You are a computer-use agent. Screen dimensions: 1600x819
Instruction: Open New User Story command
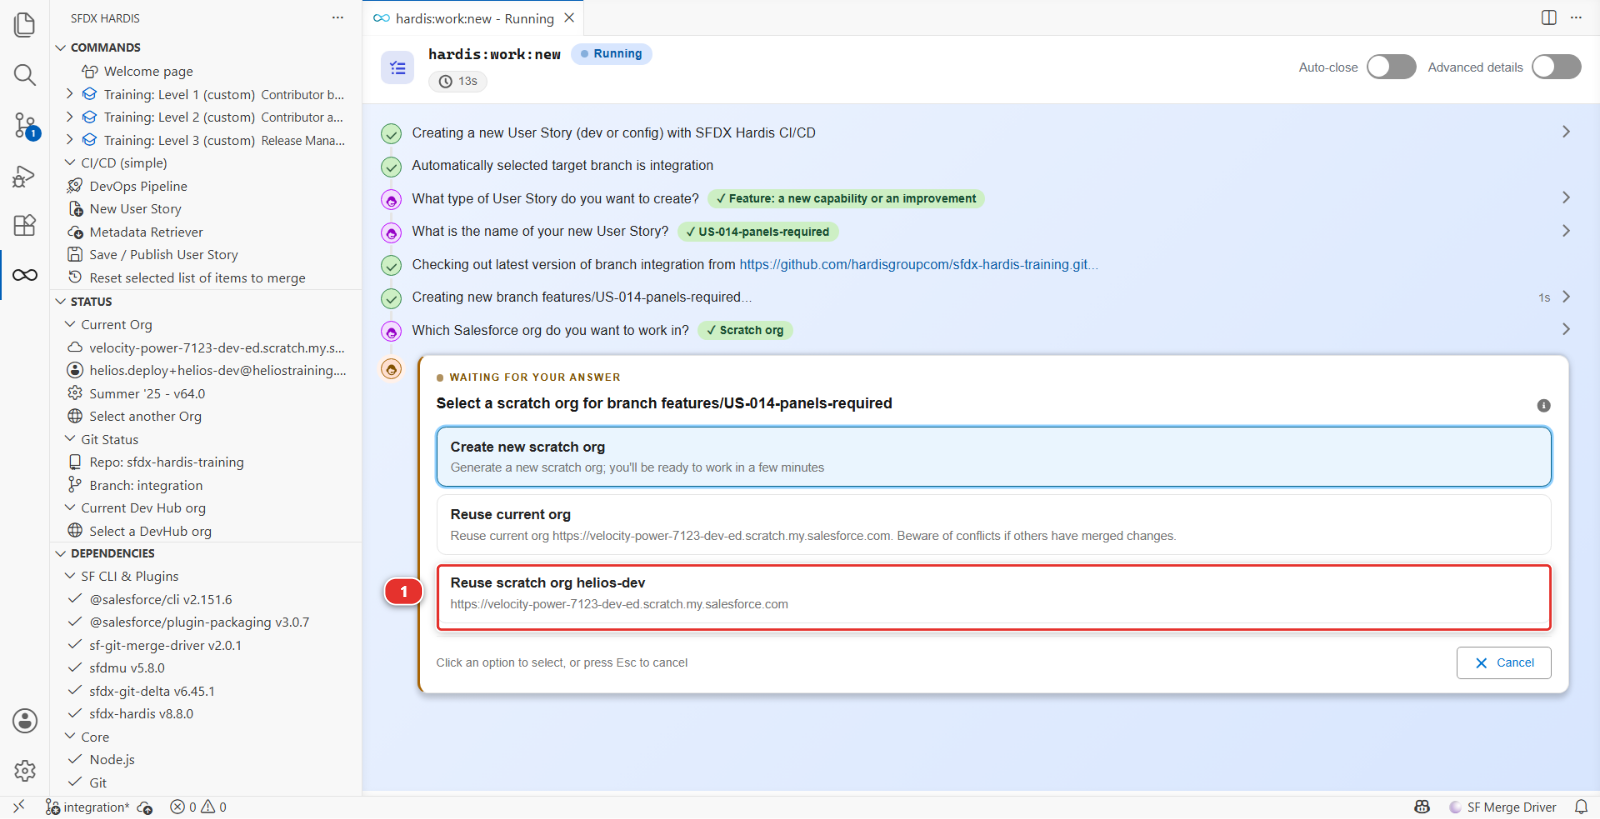(x=135, y=209)
